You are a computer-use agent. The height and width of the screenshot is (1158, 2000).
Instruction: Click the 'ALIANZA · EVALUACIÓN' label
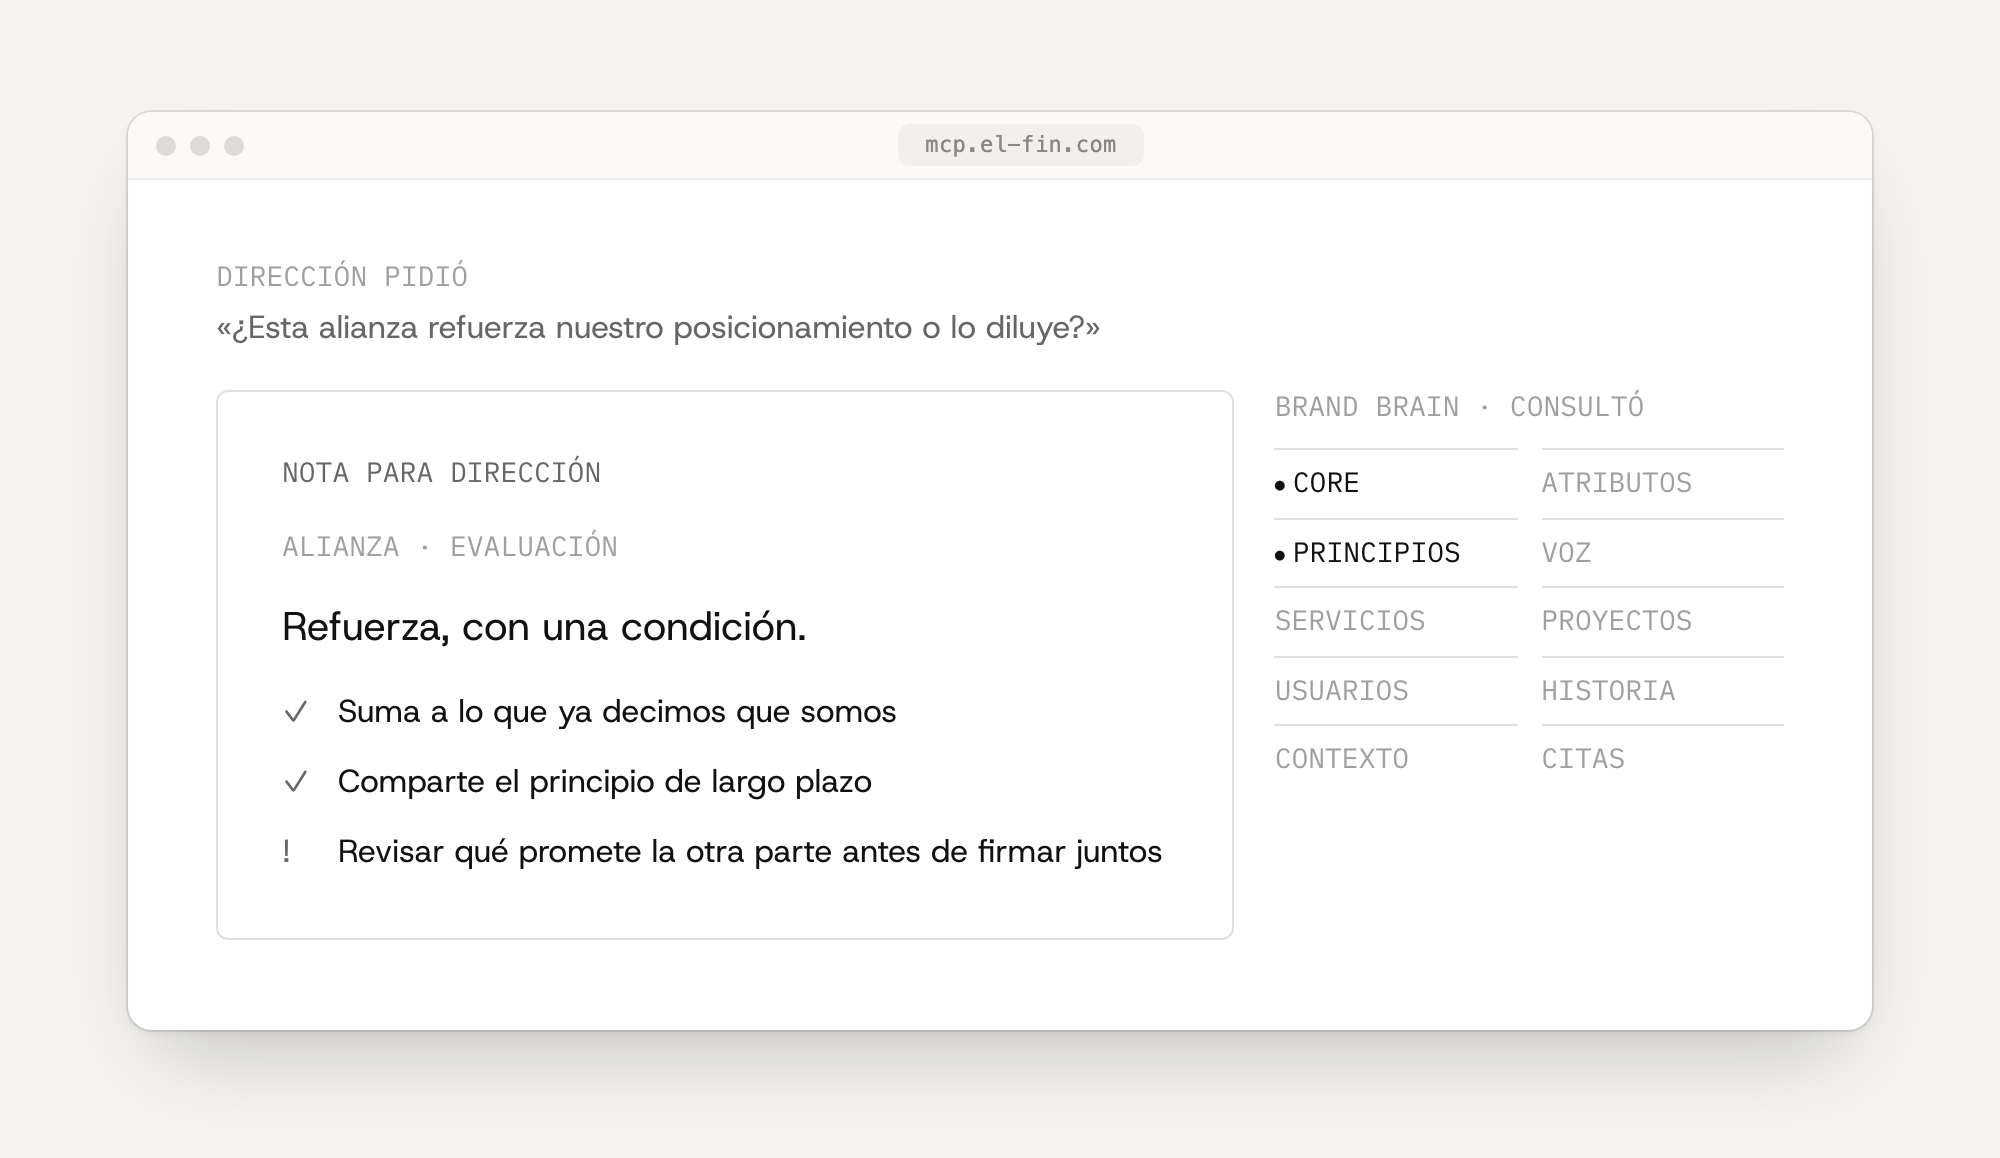[450, 547]
